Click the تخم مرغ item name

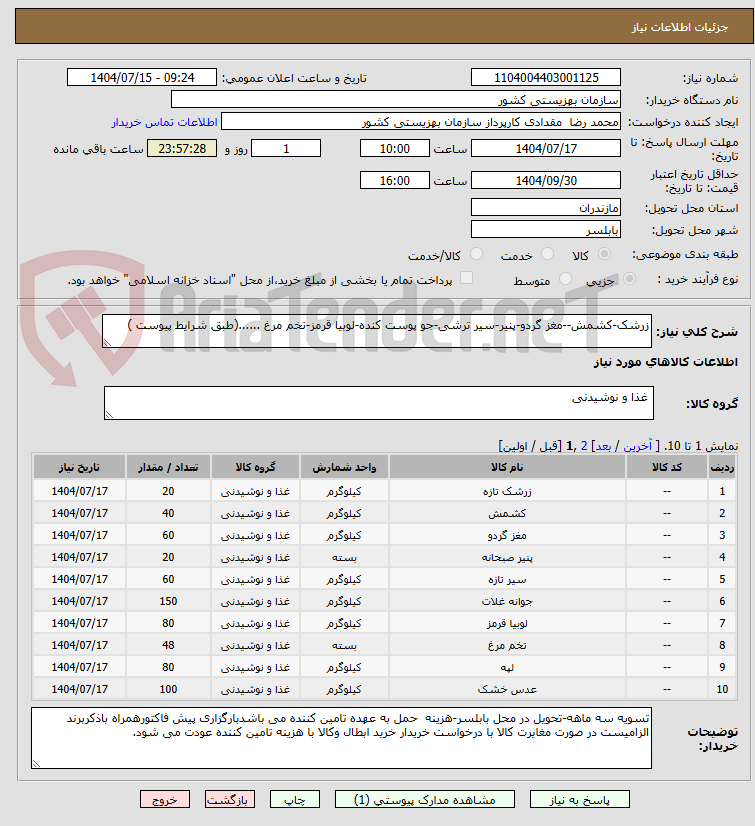(x=507, y=645)
